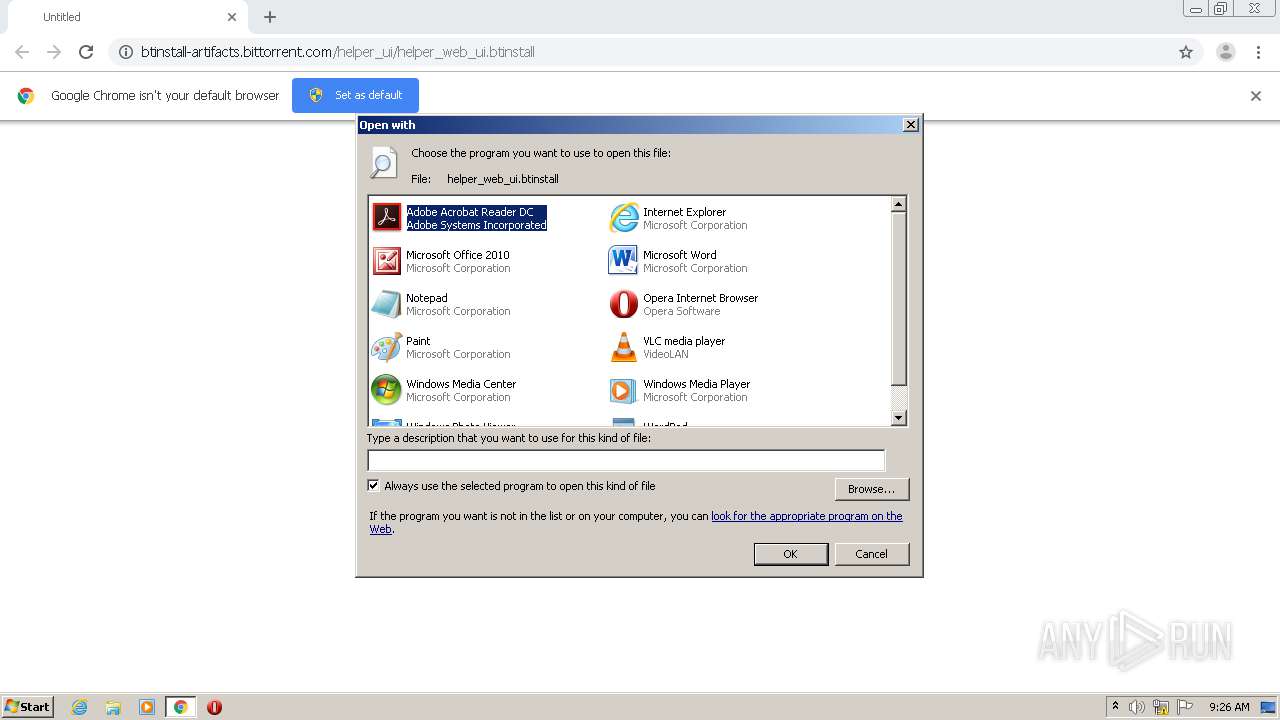Select the 'Notepad' text entry
The image size is (1280, 720).
(427, 298)
